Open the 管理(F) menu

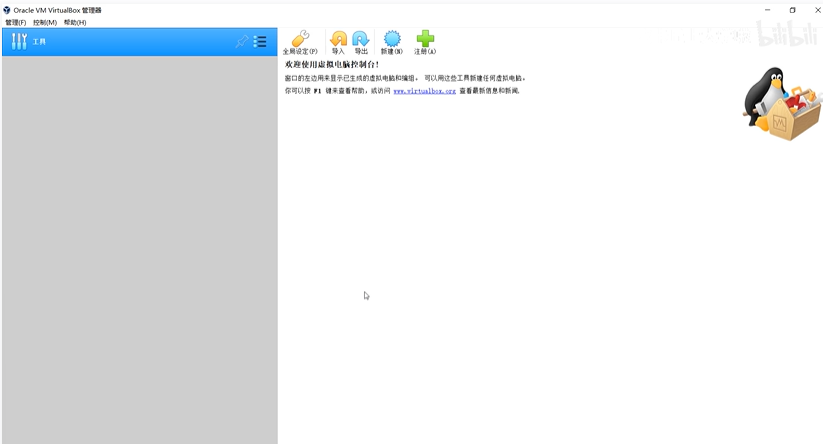pyautogui.click(x=16, y=23)
